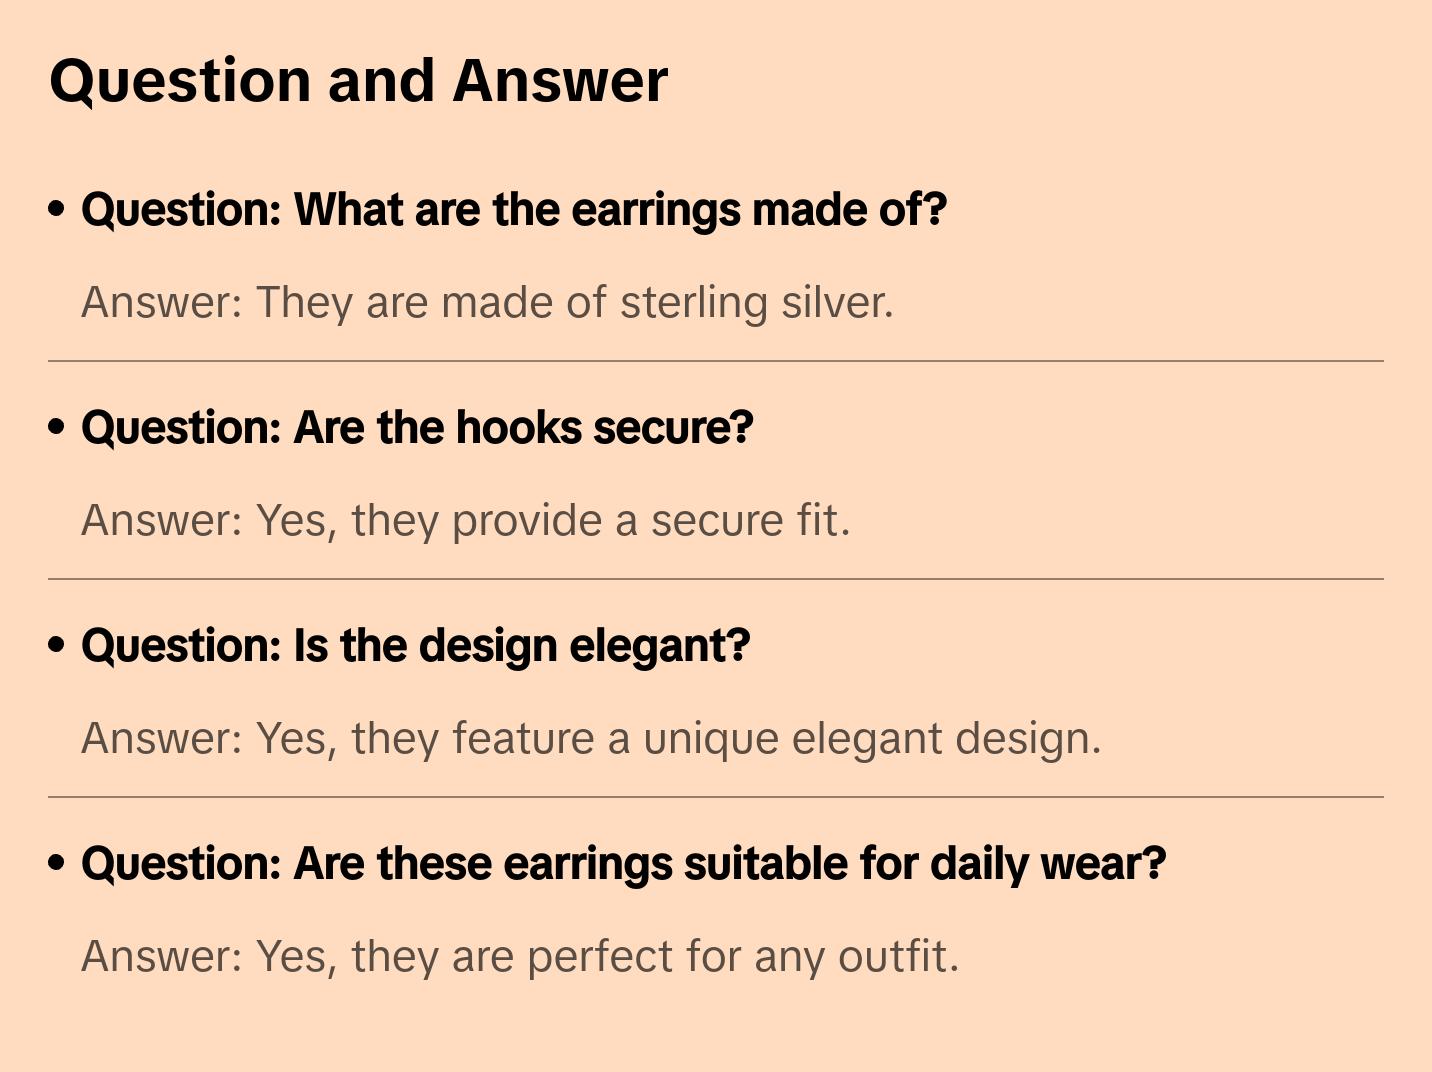Click the divider below the sterling silver answer
This screenshot has width=1432, height=1072.
[716, 361]
